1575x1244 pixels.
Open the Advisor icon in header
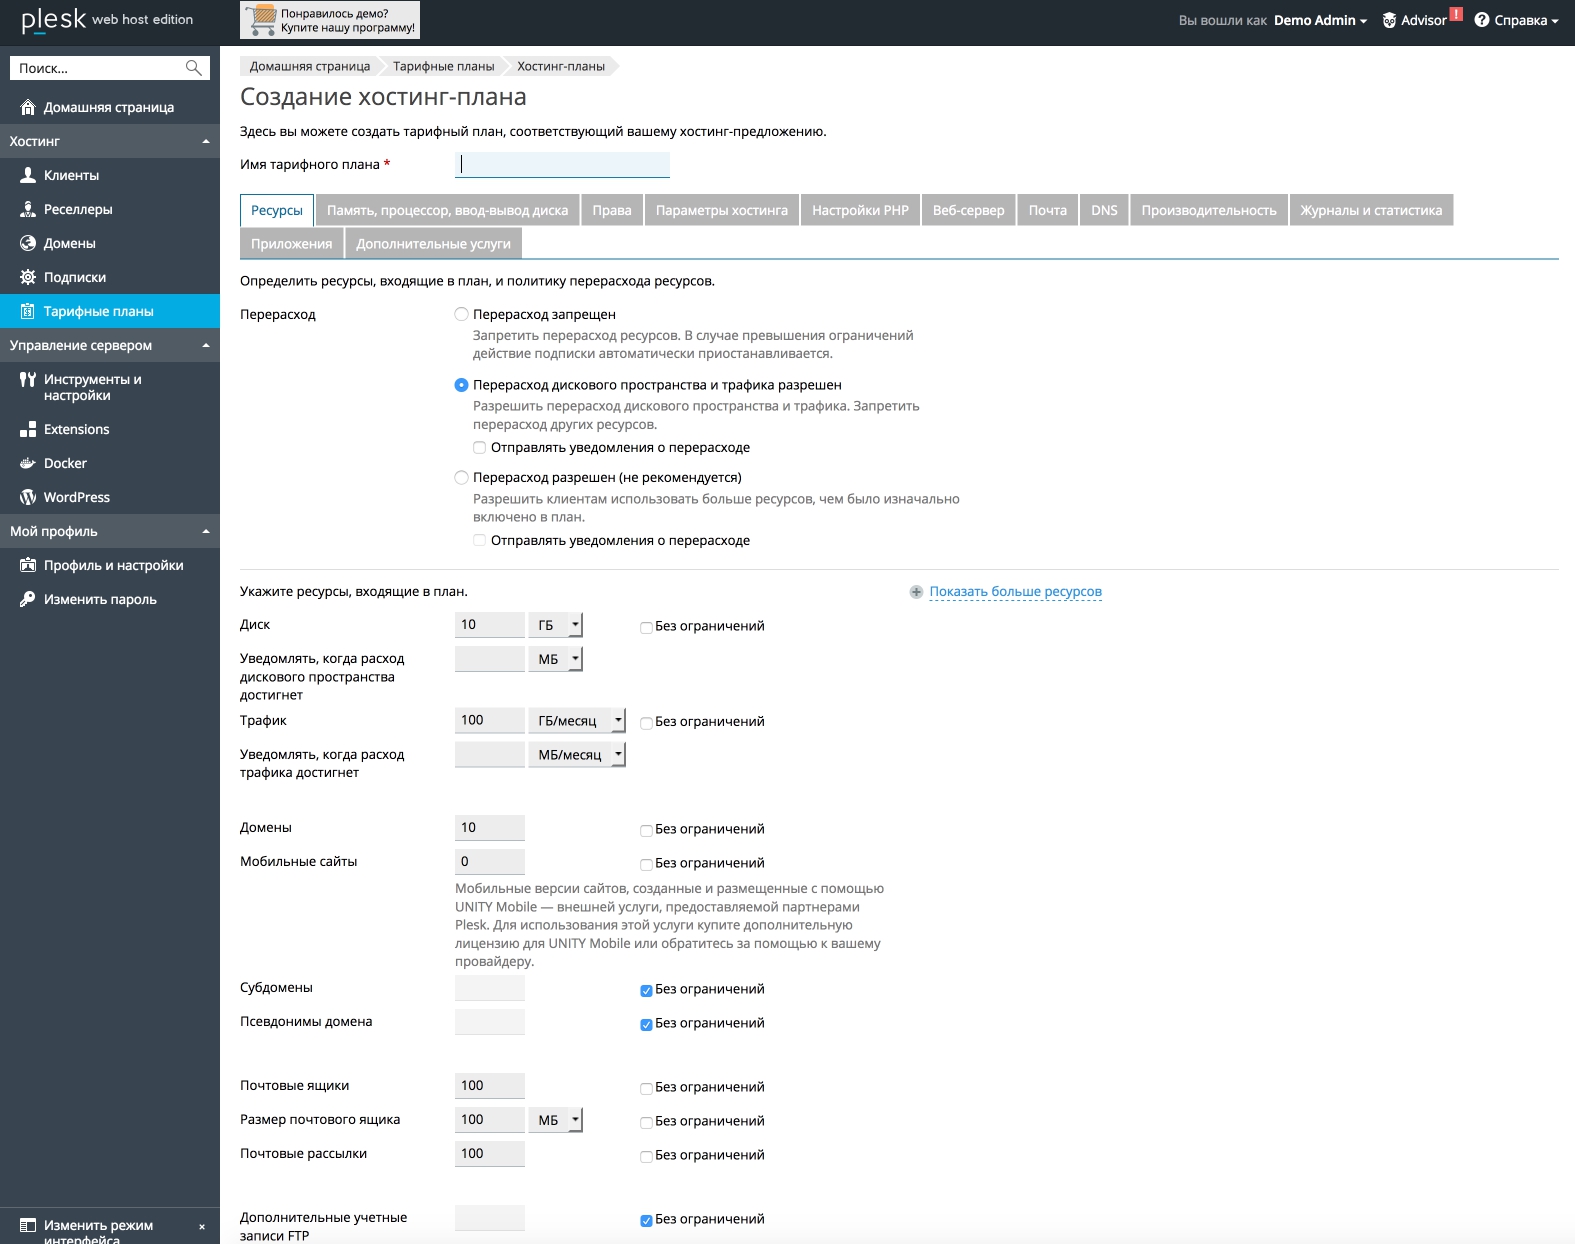1389,20
